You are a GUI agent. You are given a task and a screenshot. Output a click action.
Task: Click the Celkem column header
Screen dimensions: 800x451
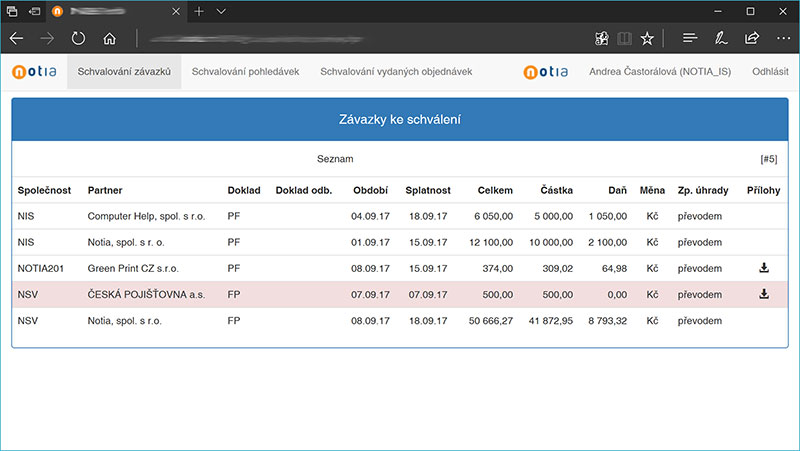[x=495, y=190]
